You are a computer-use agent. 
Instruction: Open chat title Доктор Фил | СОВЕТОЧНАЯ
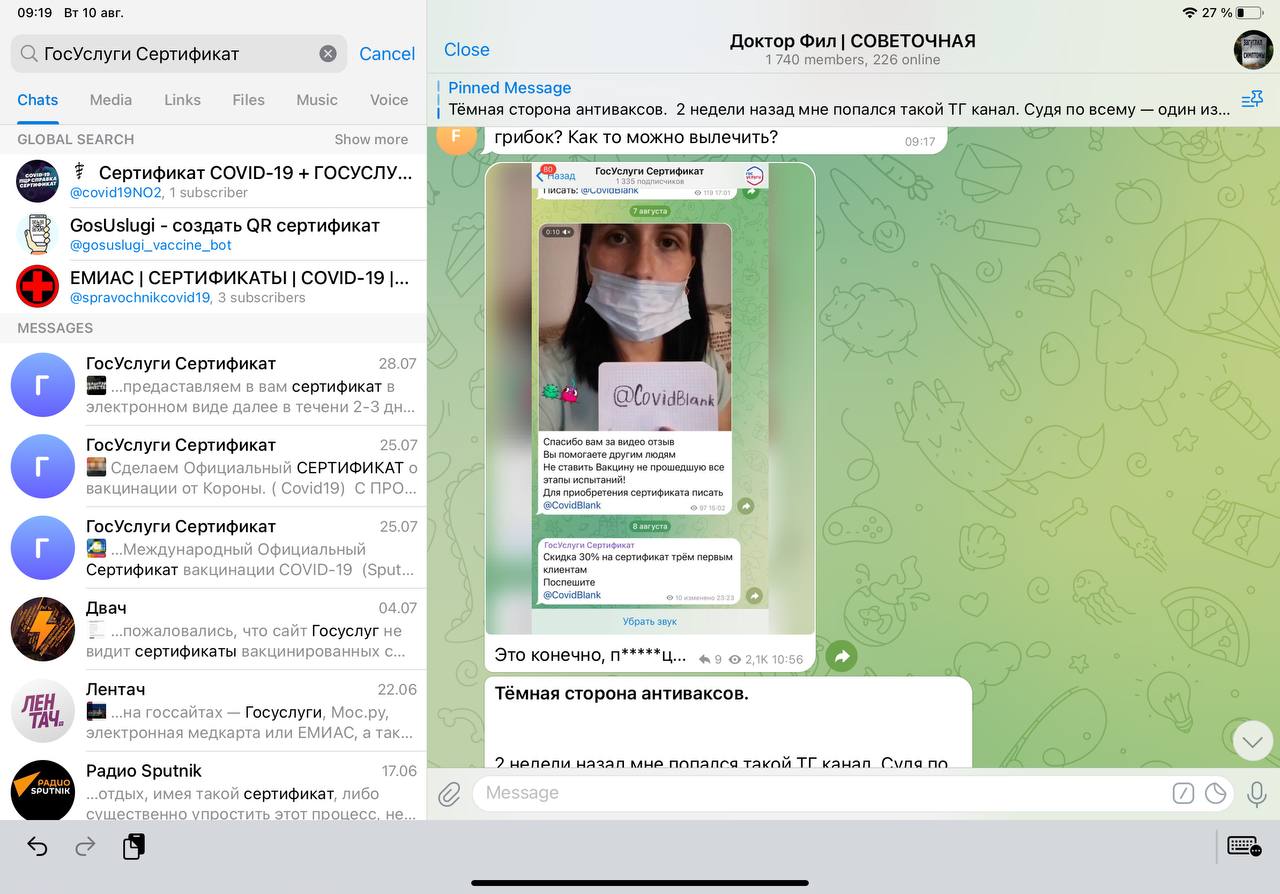[x=852, y=41]
